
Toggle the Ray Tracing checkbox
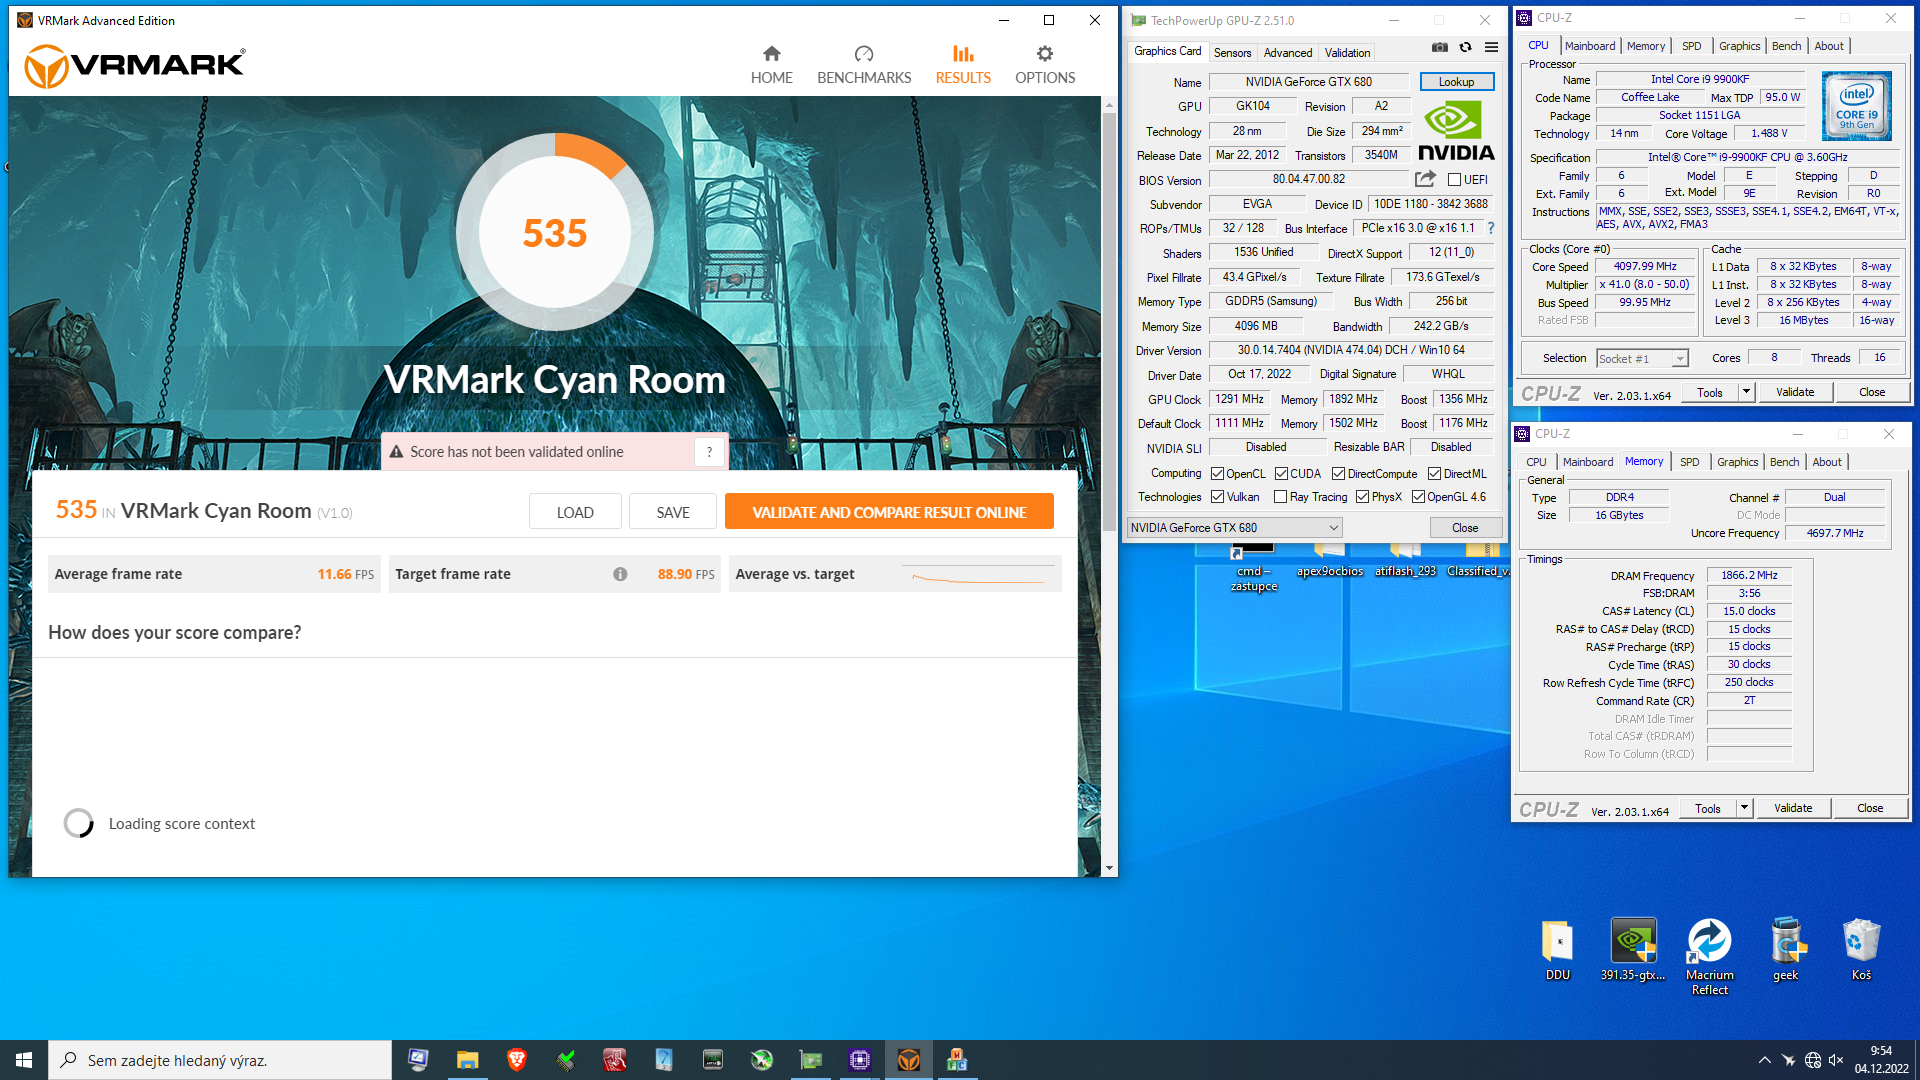[x=1281, y=497]
